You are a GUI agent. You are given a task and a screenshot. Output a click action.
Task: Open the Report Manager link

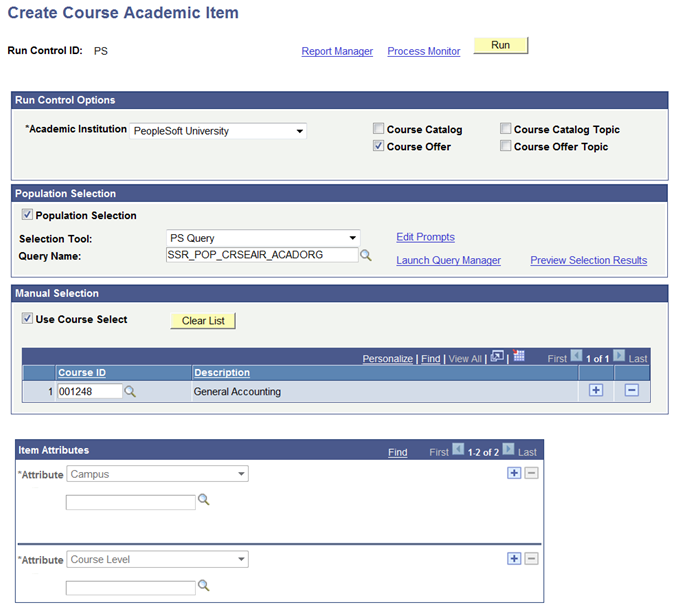click(x=337, y=51)
